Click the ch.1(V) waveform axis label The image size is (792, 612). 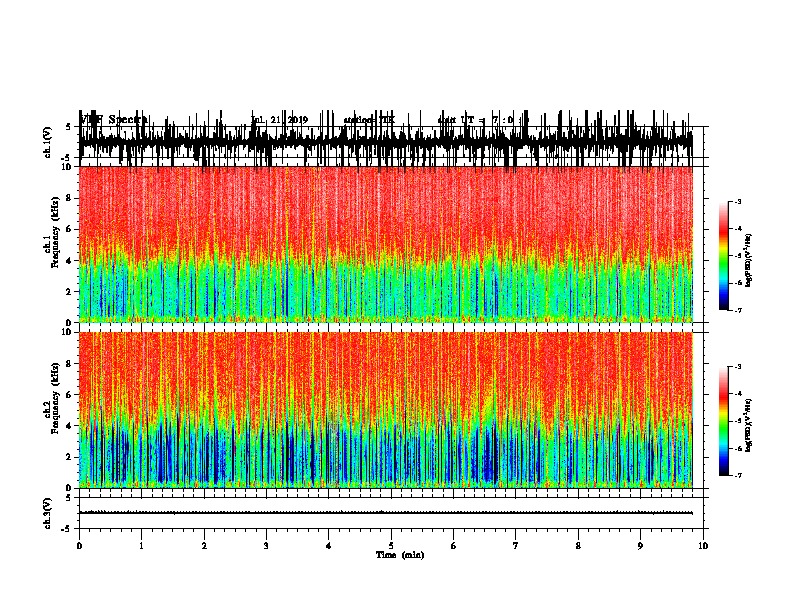pos(48,142)
